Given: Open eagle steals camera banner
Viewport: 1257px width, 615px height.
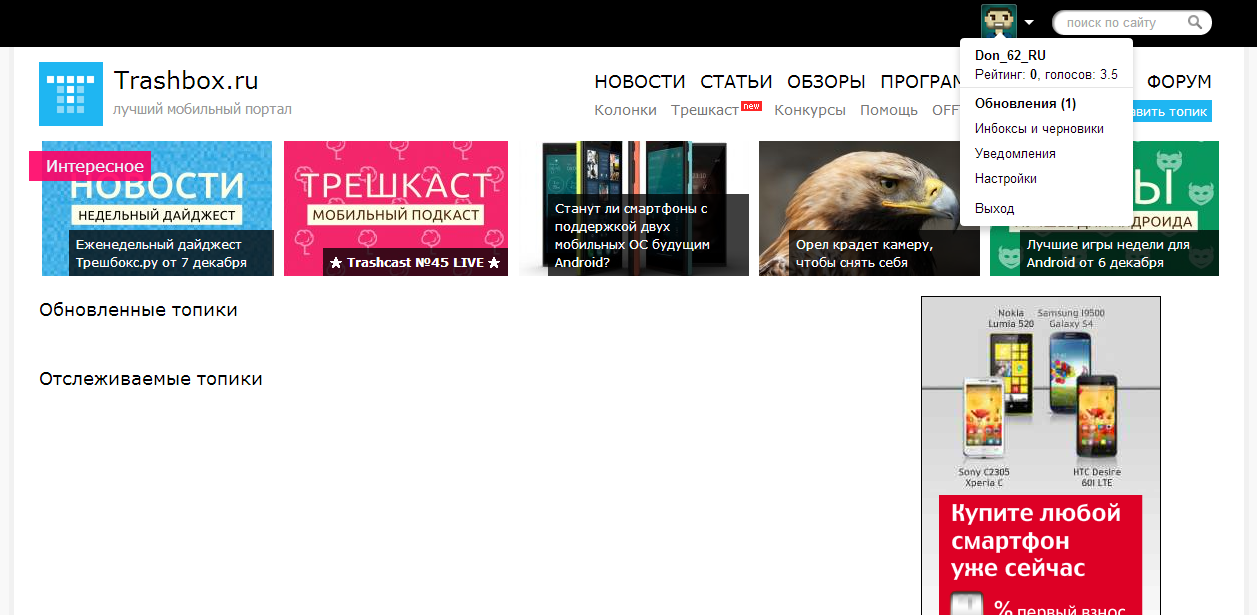Looking at the screenshot, I should (869, 208).
